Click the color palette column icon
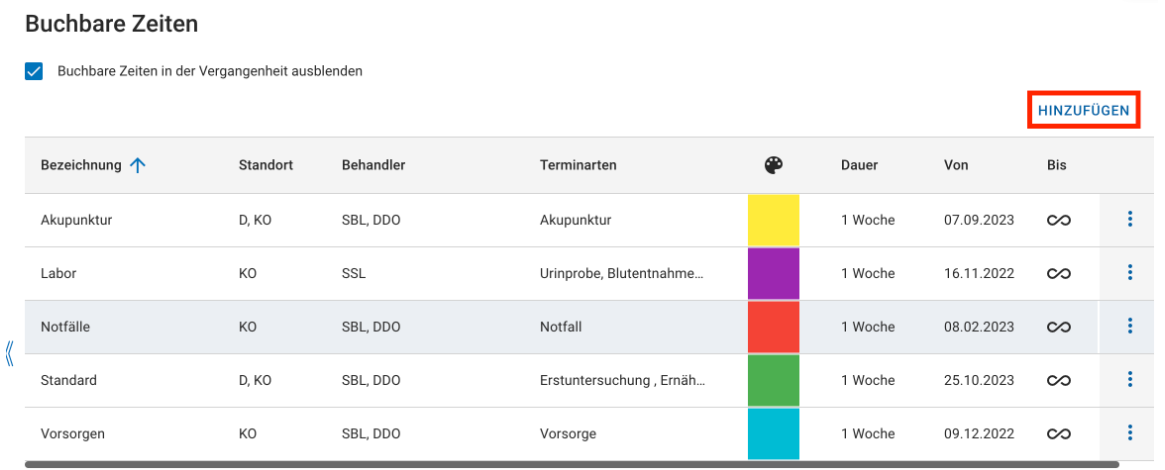This screenshot has height=470, width=1165. click(x=773, y=165)
